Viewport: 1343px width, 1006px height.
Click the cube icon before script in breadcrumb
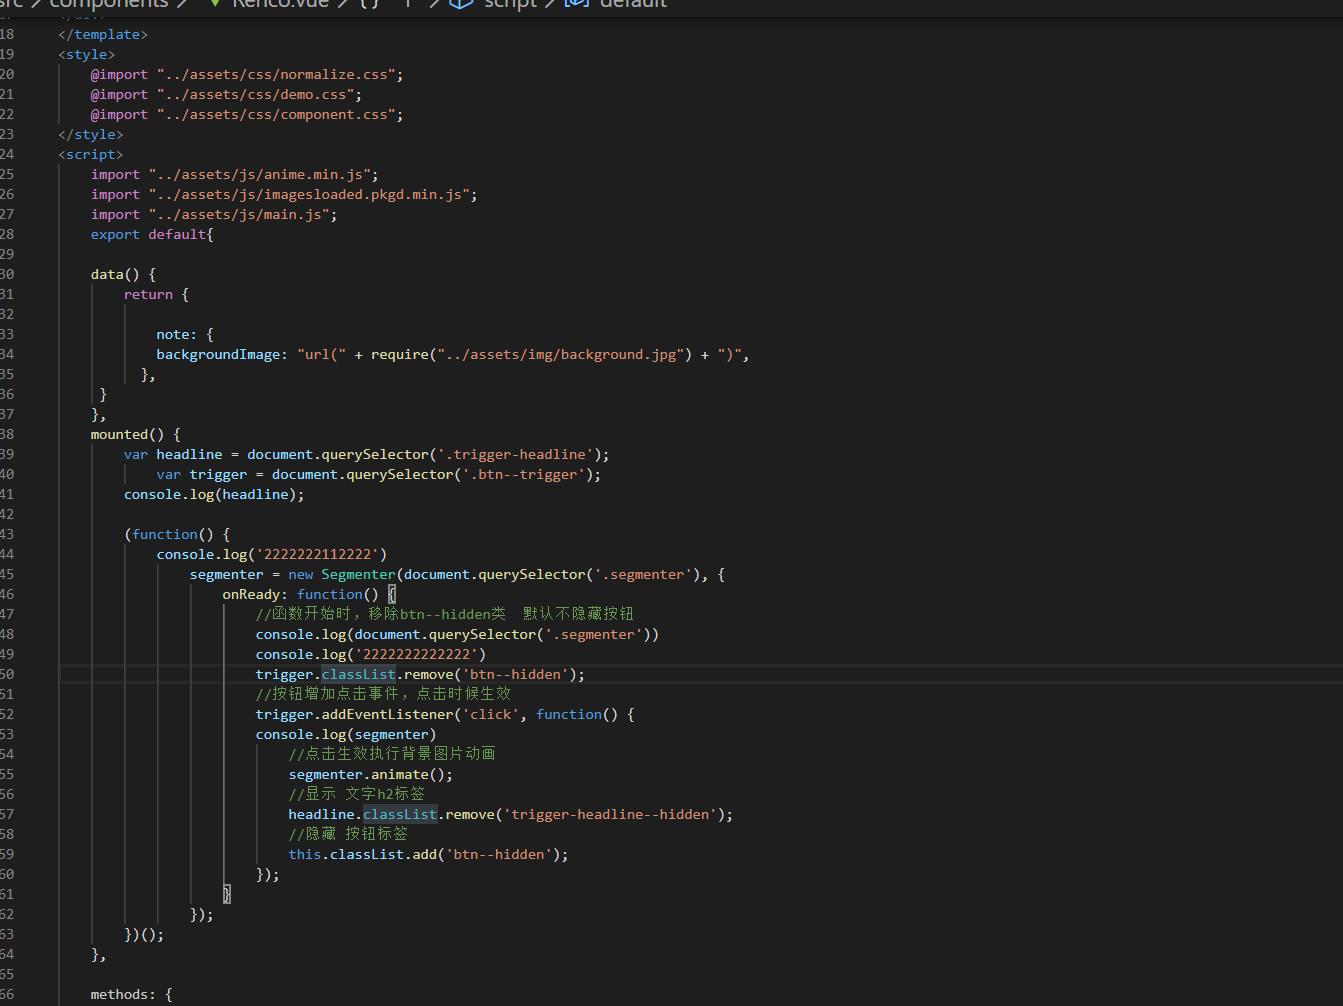point(459,5)
